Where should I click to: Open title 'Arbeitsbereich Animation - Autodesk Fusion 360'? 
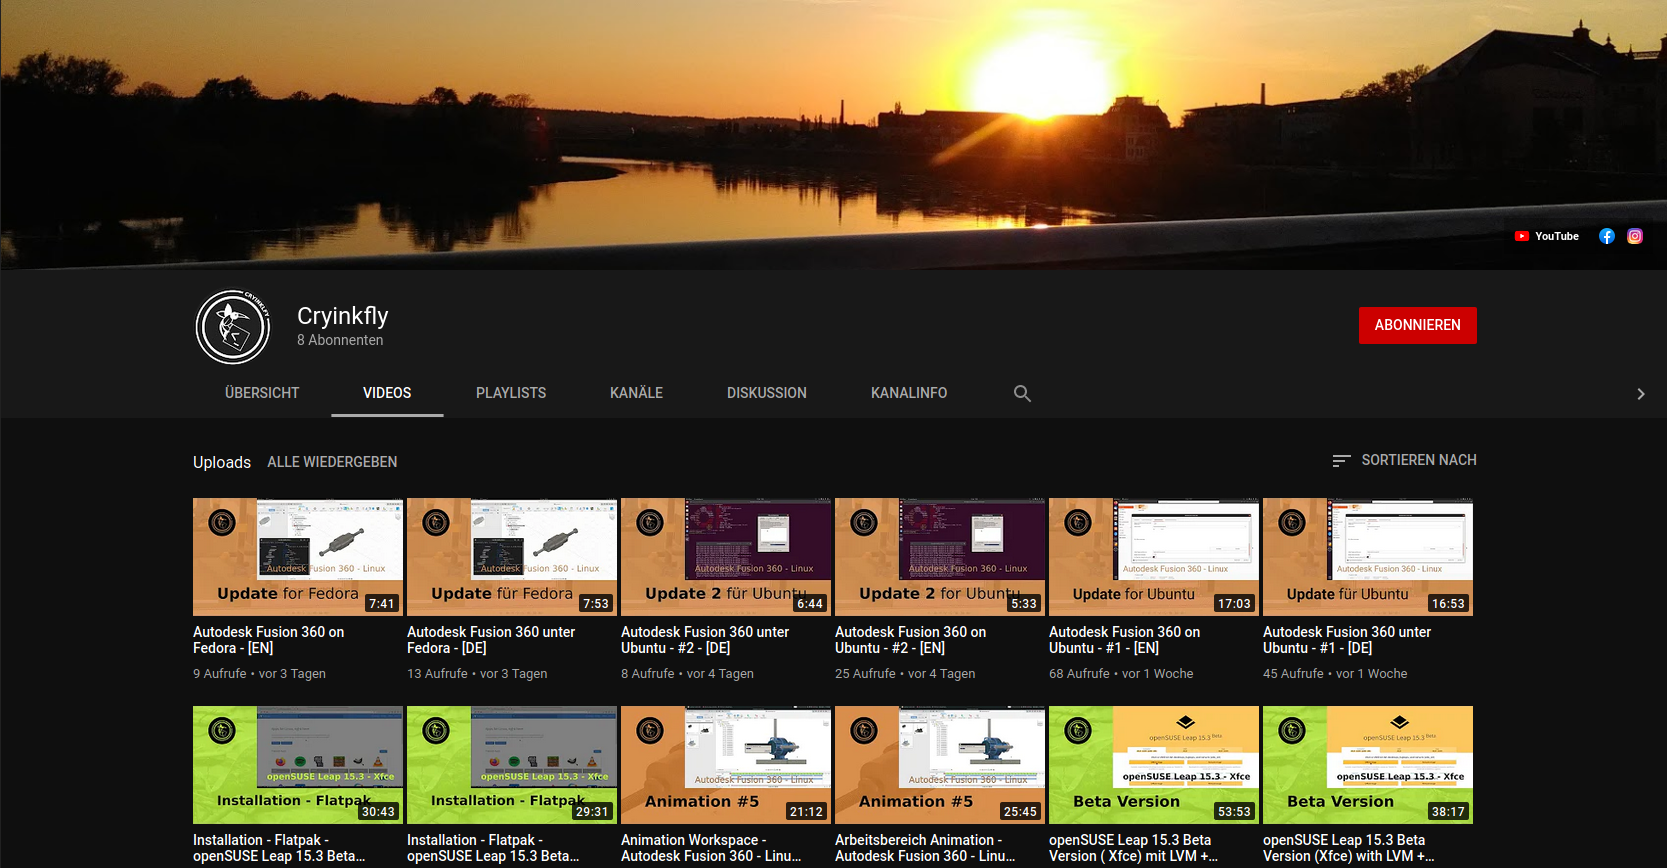point(925,848)
